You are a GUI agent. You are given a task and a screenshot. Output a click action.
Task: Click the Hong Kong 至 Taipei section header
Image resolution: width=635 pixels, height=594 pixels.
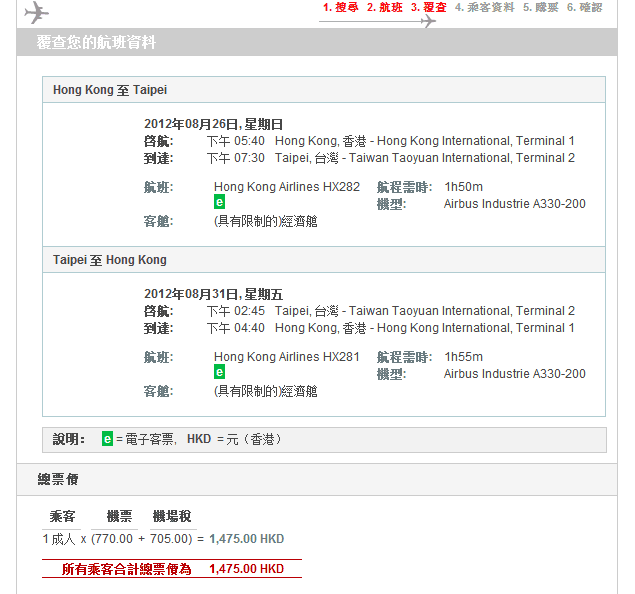click(110, 90)
